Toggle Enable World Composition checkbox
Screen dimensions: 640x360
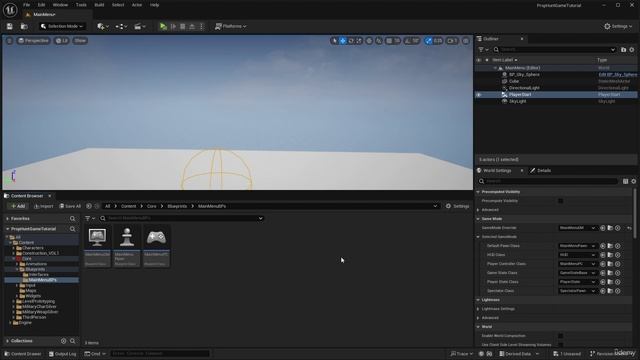tap(560, 336)
